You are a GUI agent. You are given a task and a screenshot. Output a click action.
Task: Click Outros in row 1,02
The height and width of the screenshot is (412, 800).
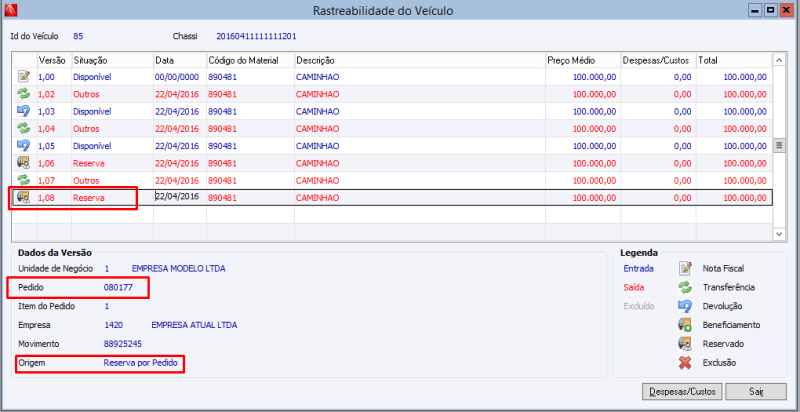pos(86,94)
